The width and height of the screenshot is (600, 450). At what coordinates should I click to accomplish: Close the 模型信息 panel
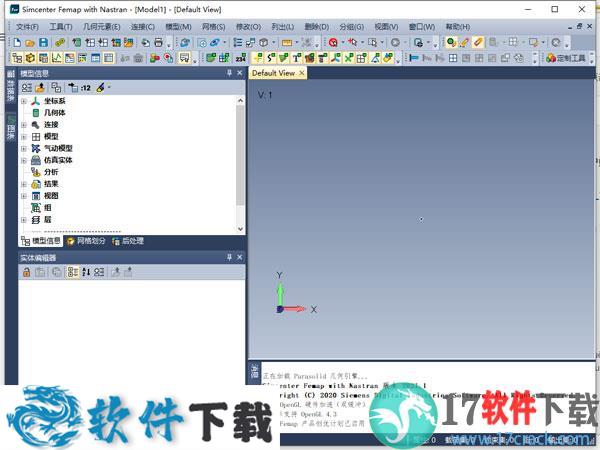[240, 73]
